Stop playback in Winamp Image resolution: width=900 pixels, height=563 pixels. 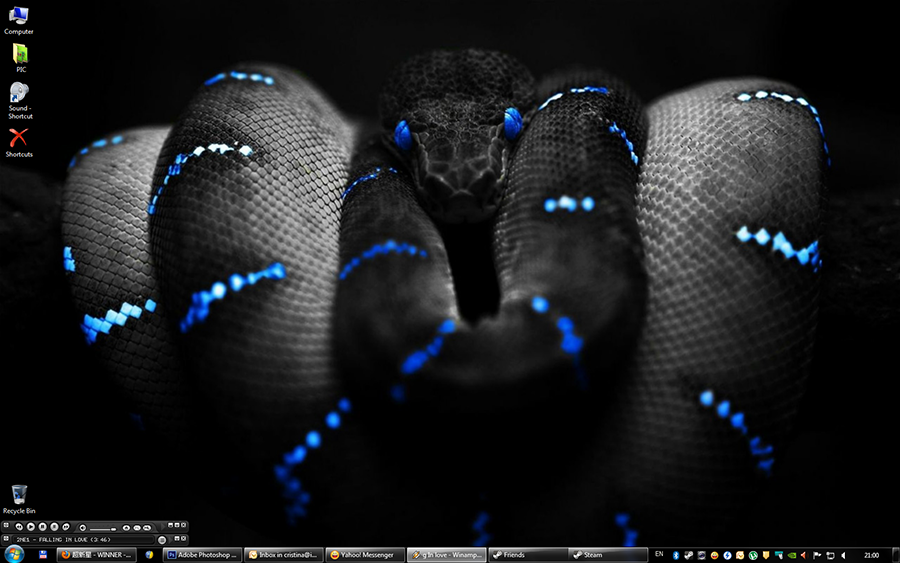pyautogui.click(x=54, y=527)
